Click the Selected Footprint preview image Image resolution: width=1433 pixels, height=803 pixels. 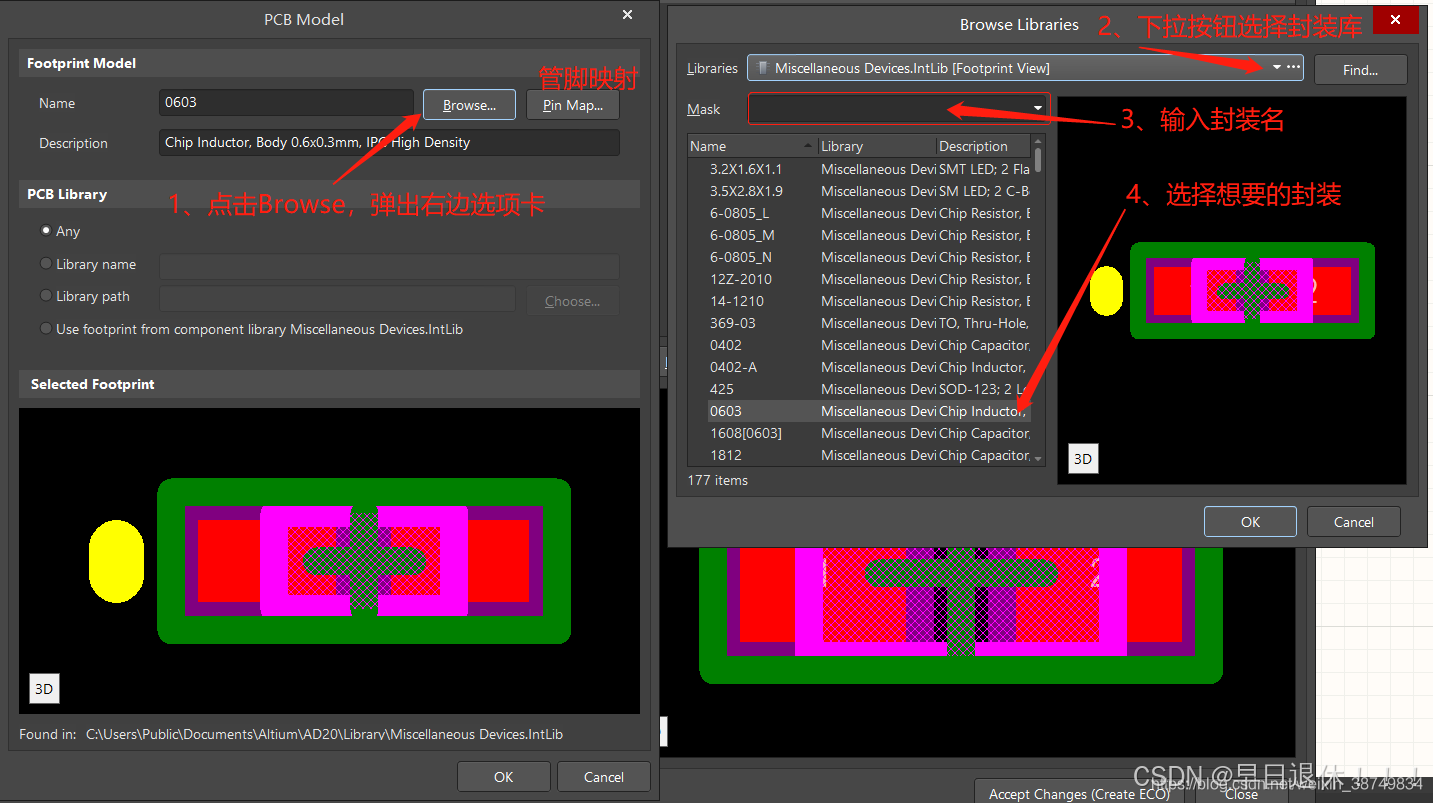(329, 560)
